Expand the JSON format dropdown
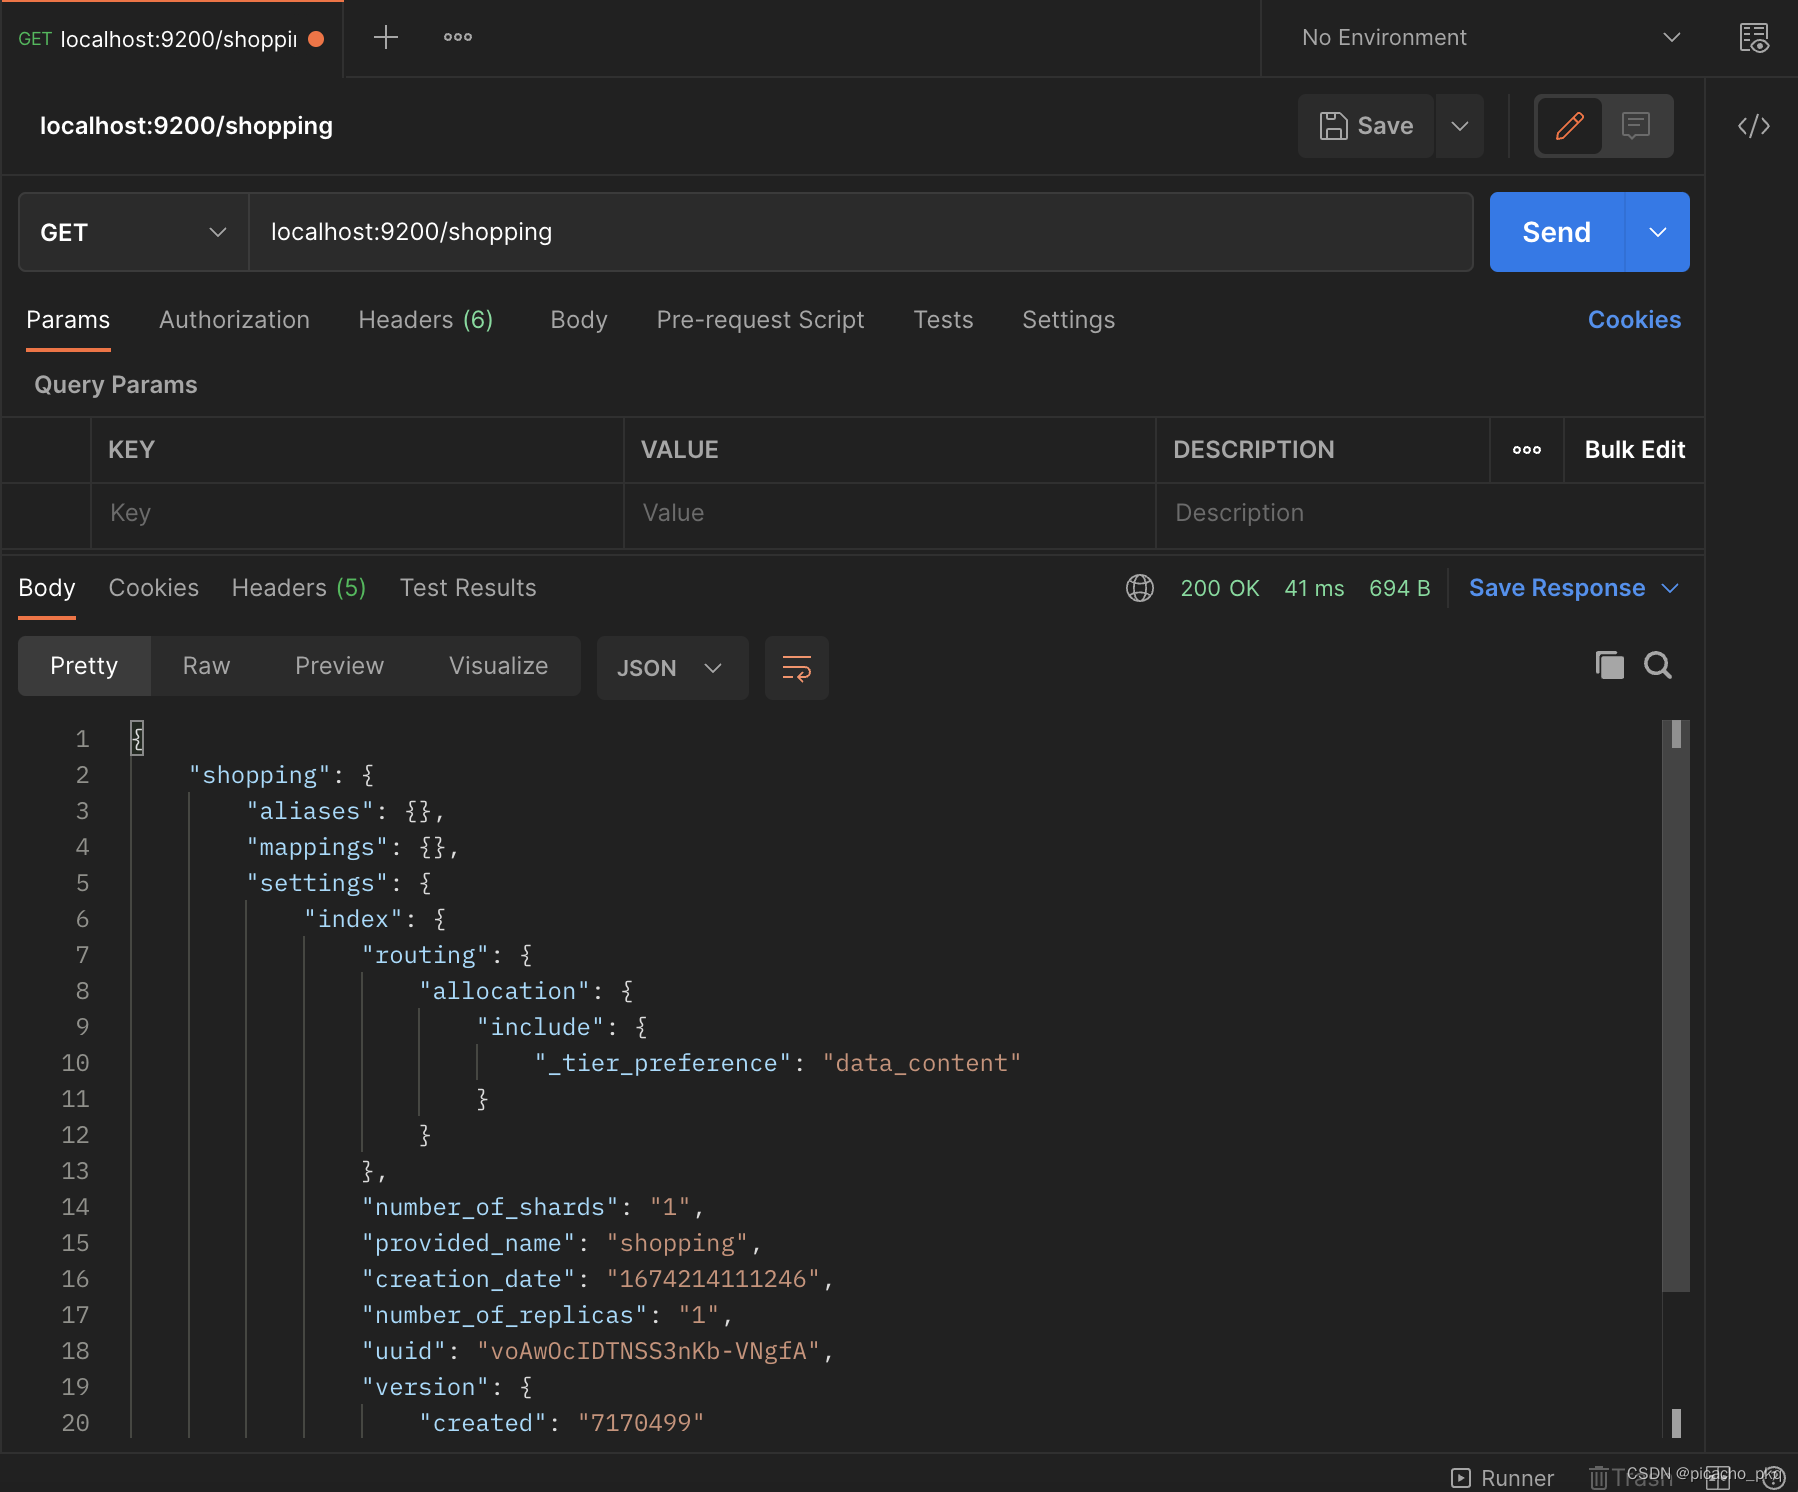This screenshot has width=1798, height=1492. pos(671,668)
